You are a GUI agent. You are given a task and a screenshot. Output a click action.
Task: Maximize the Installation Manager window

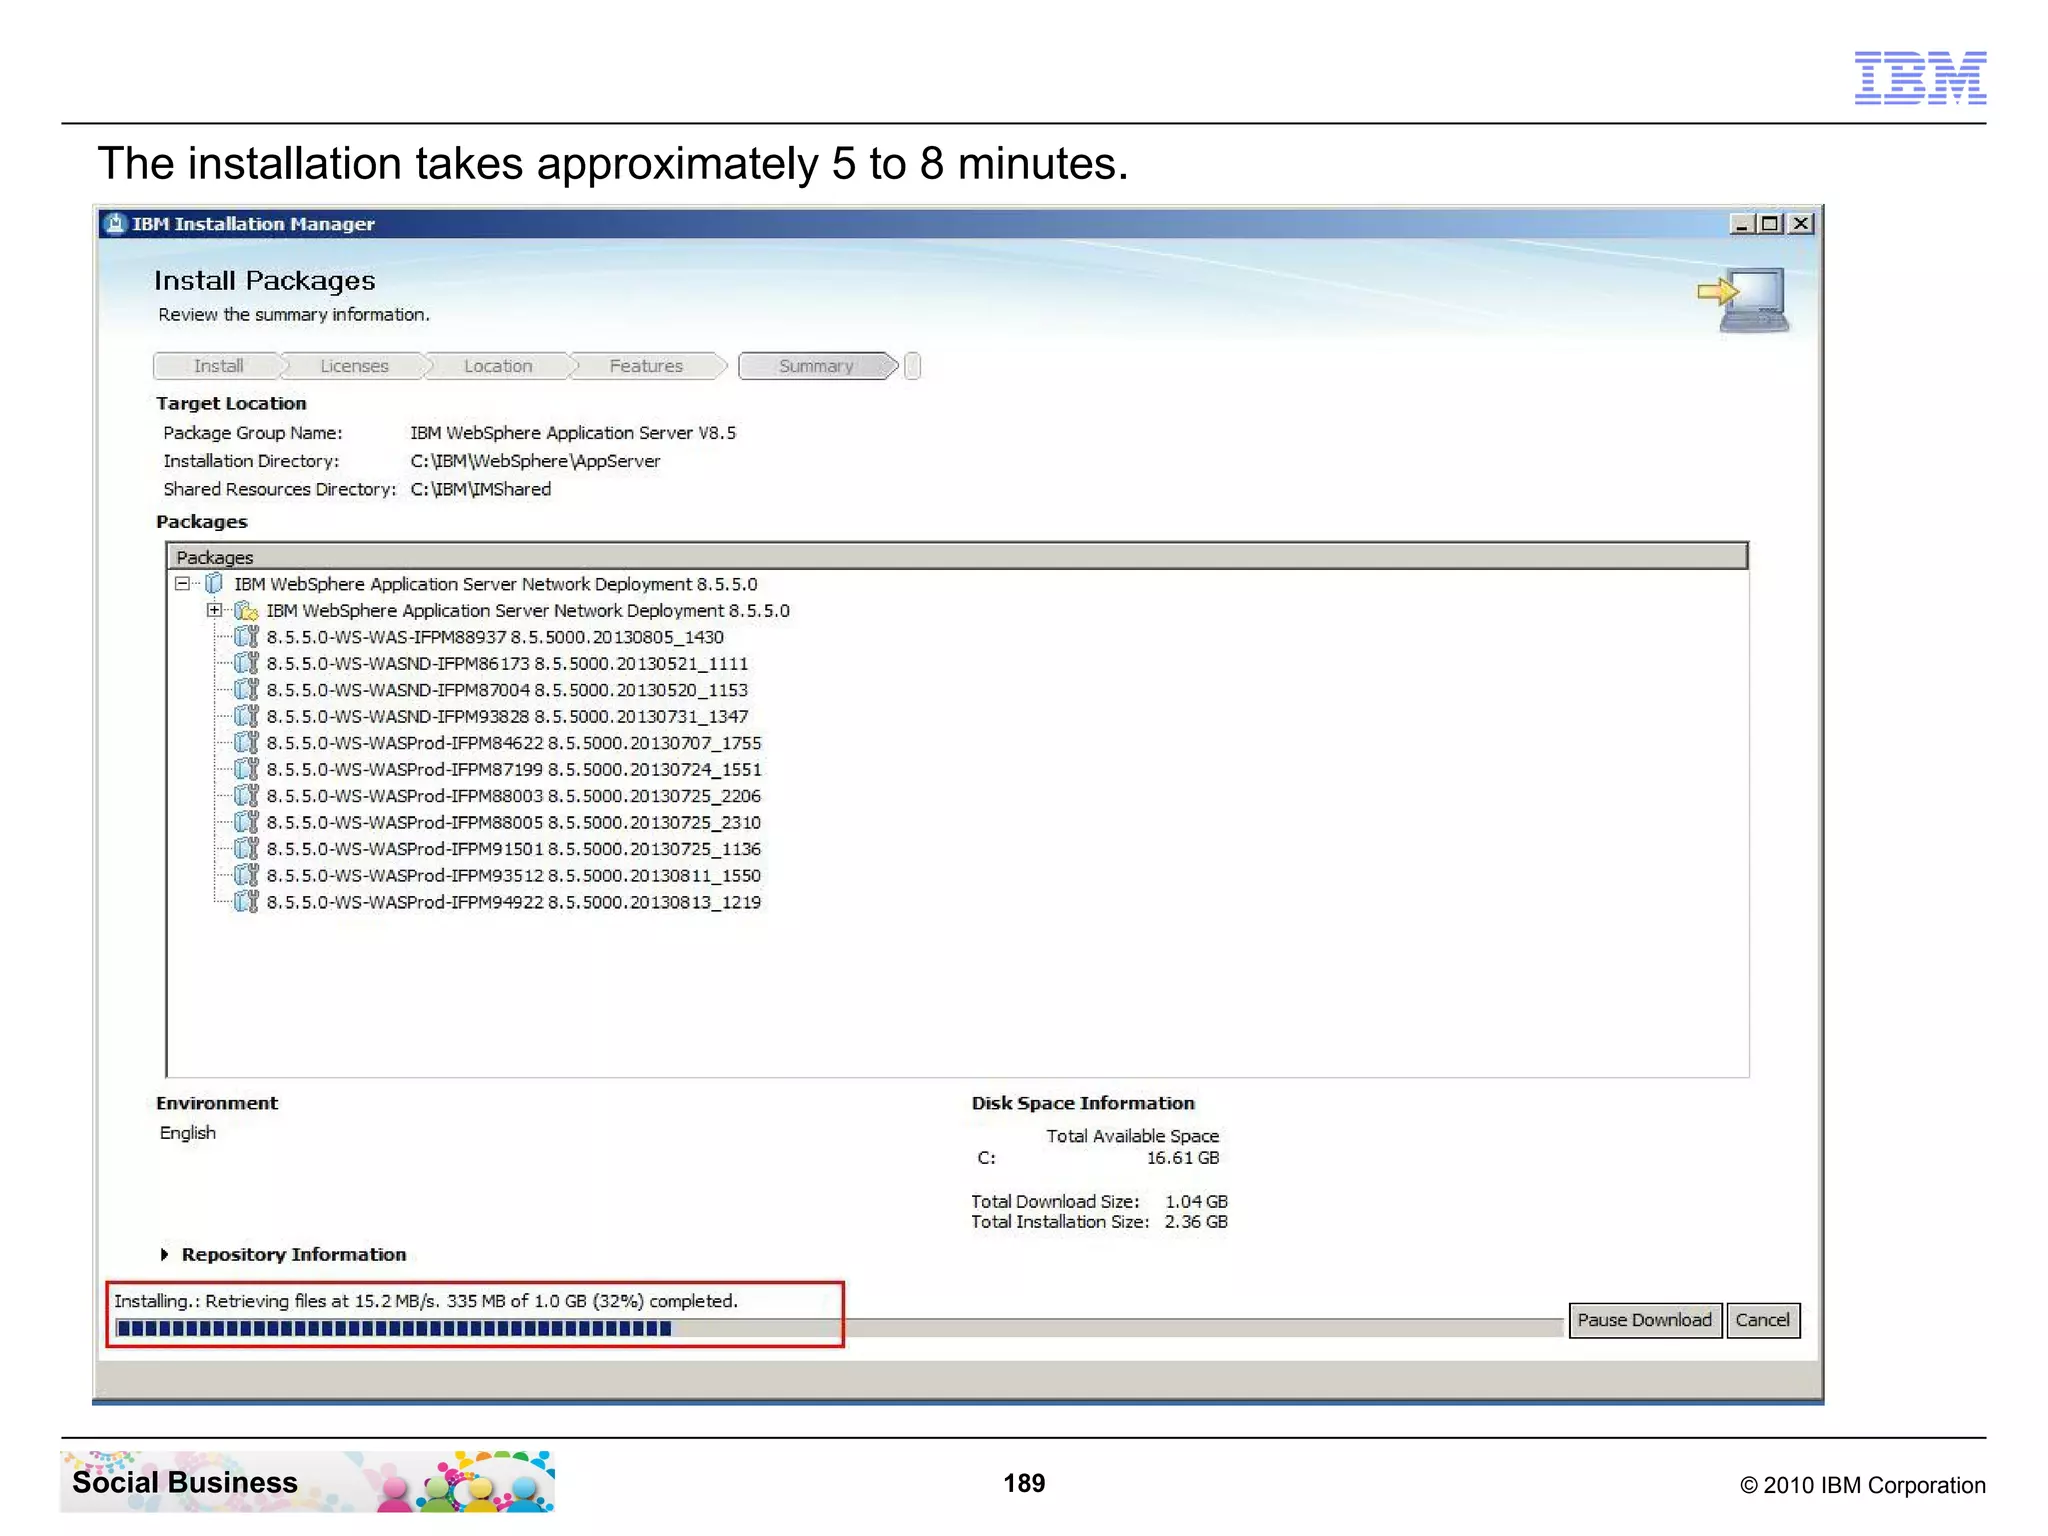(x=1771, y=224)
